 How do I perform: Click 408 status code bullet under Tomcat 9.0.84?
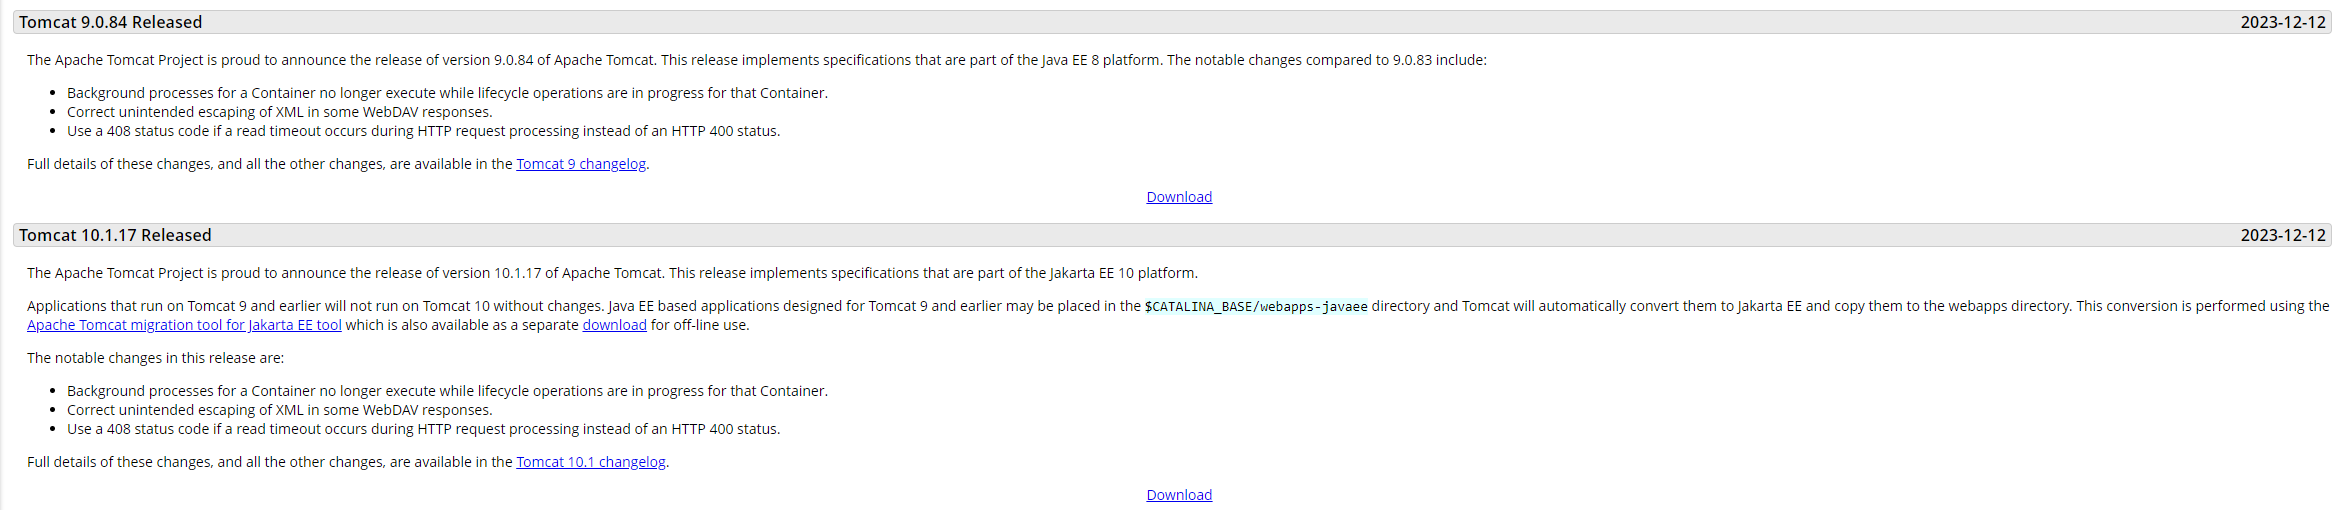pos(423,131)
